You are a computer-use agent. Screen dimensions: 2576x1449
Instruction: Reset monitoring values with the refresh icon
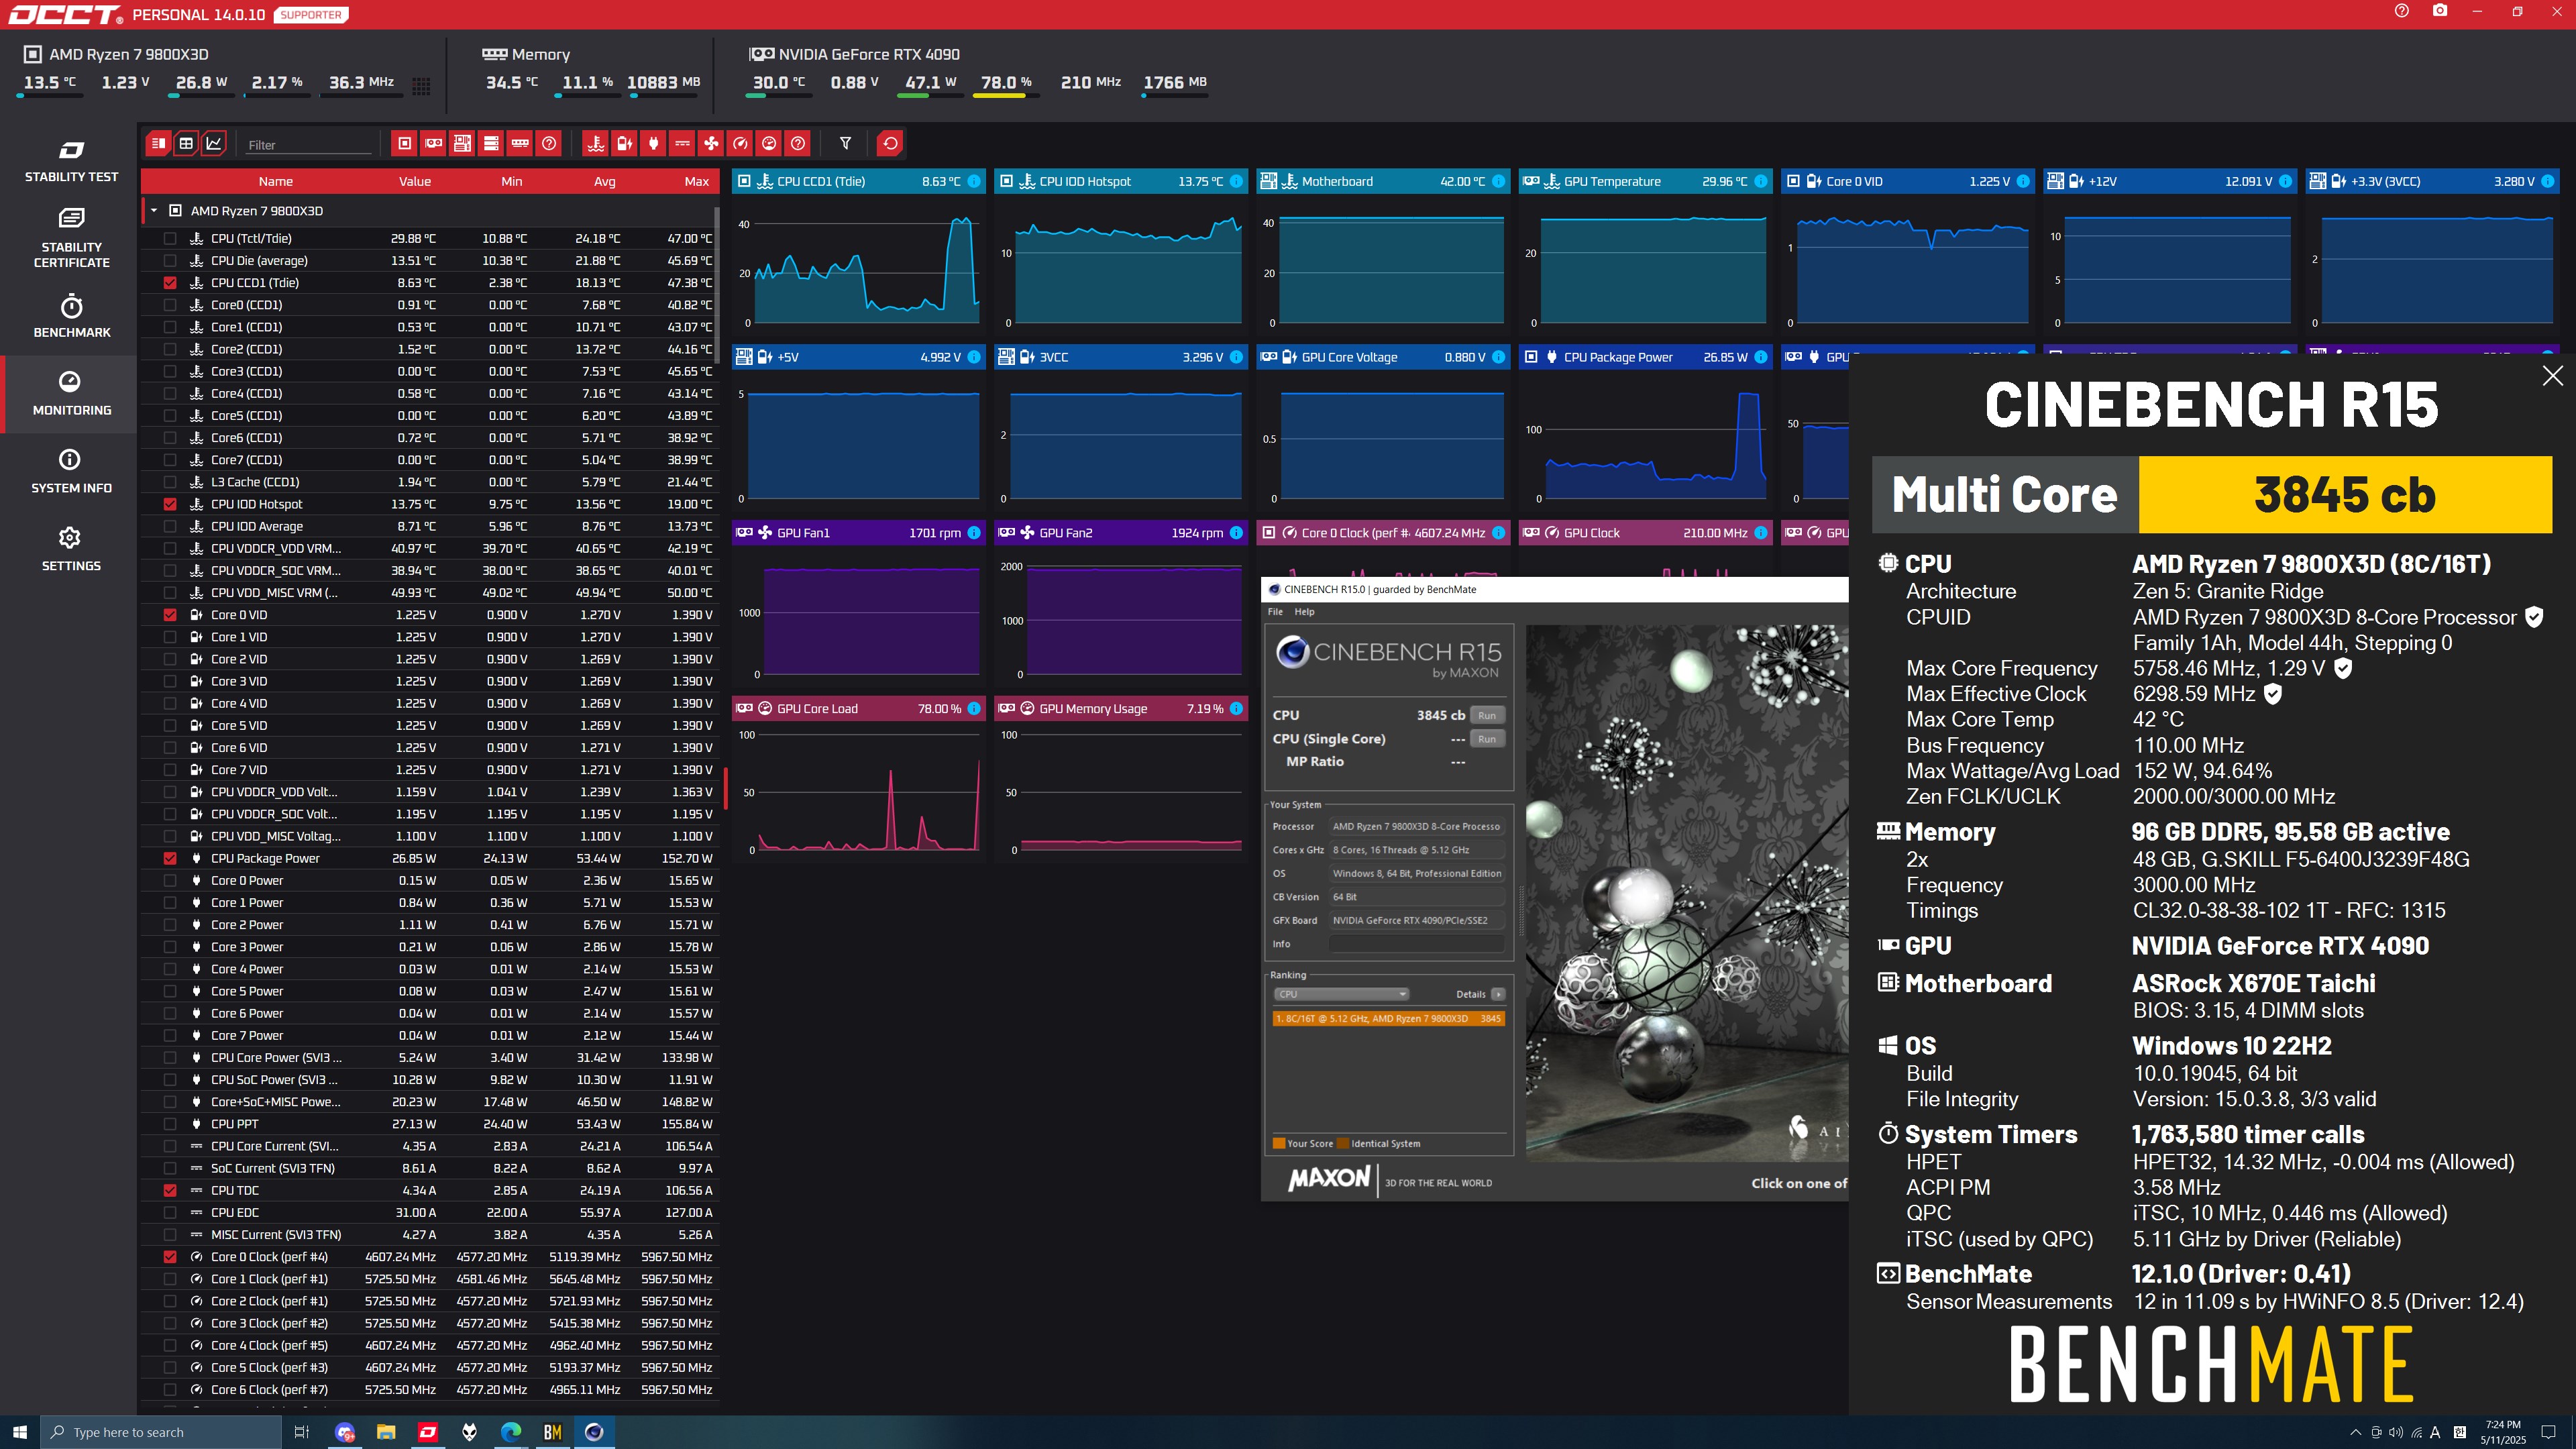[x=890, y=144]
